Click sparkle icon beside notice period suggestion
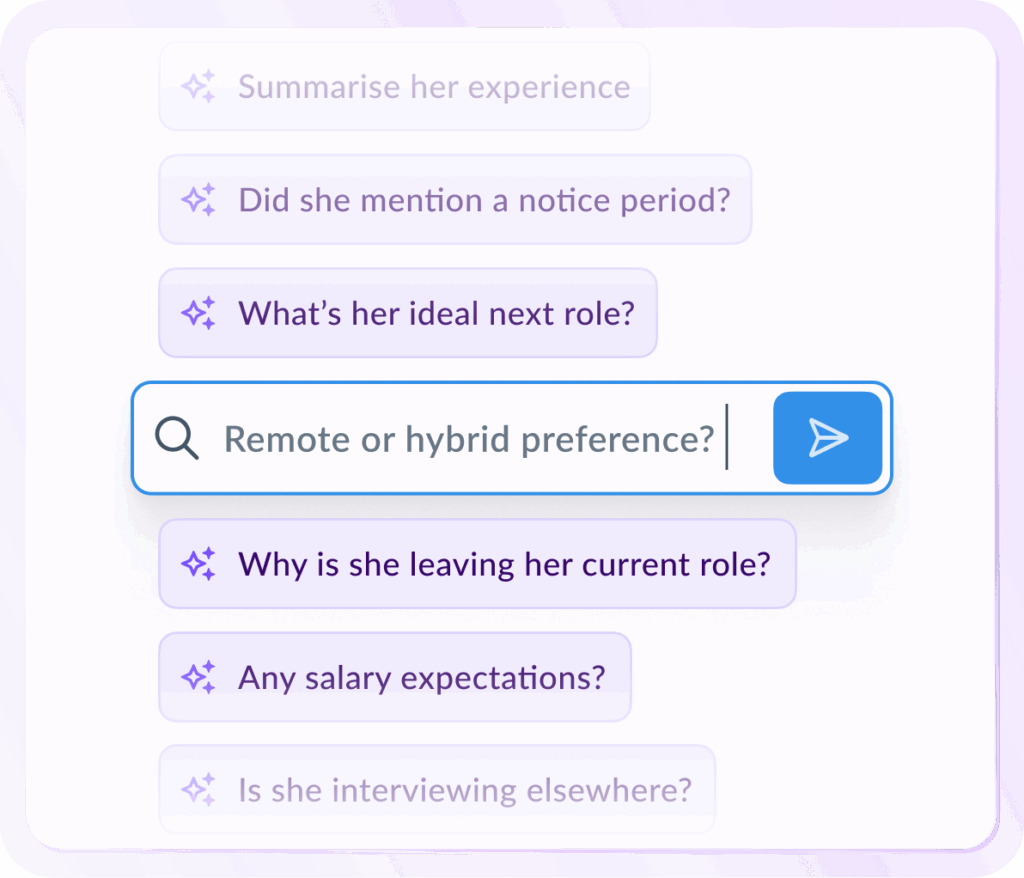1024x878 pixels. 197,200
